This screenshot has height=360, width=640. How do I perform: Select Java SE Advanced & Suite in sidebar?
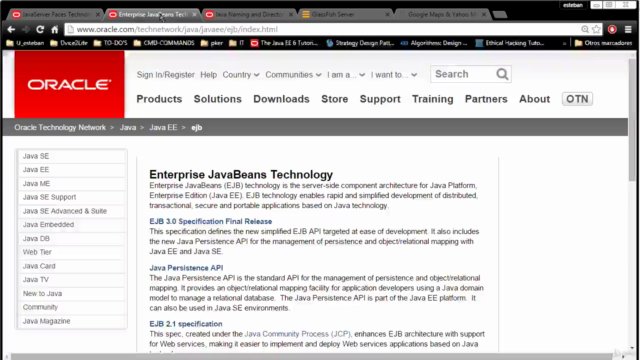[71, 211]
